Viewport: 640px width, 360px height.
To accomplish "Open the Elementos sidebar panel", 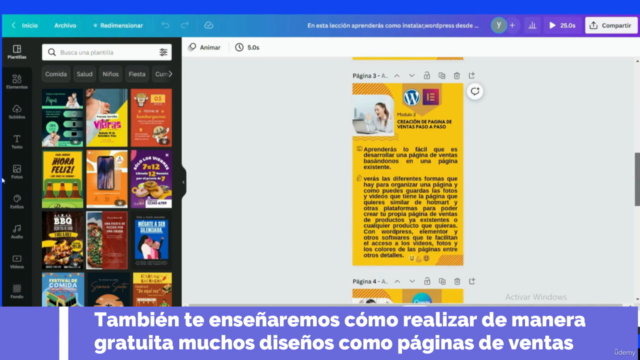I will pyautogui.click(x=17, y=82).
